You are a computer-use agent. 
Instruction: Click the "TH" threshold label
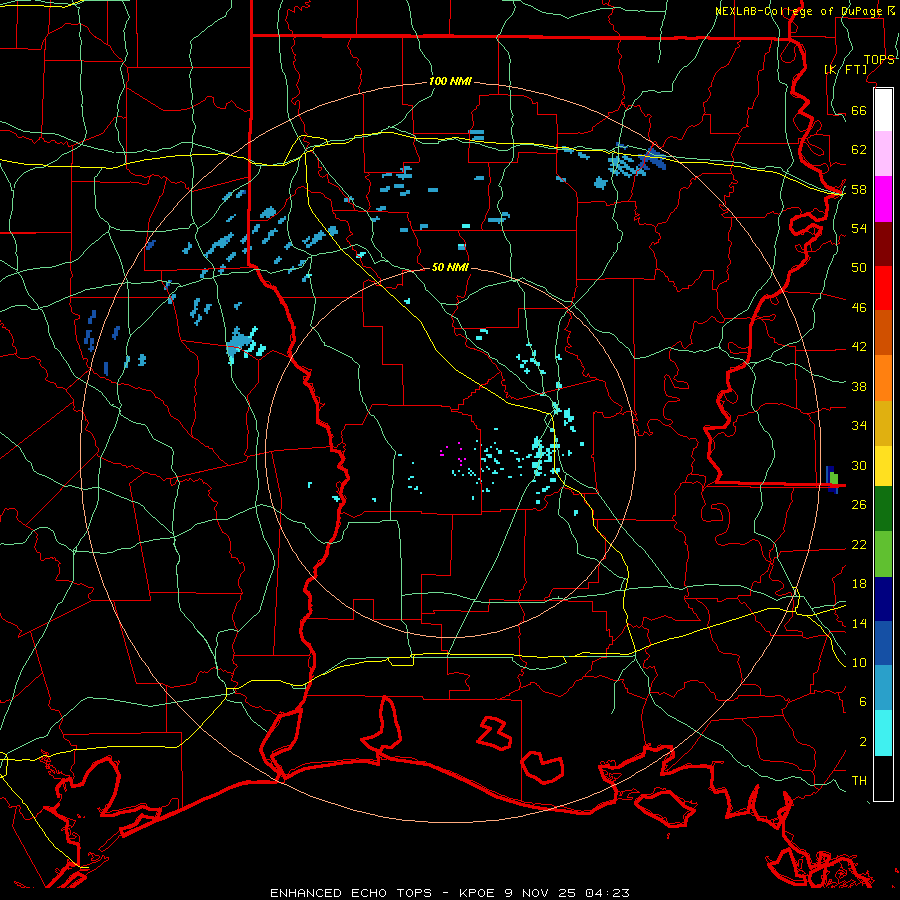click(859, 780)
